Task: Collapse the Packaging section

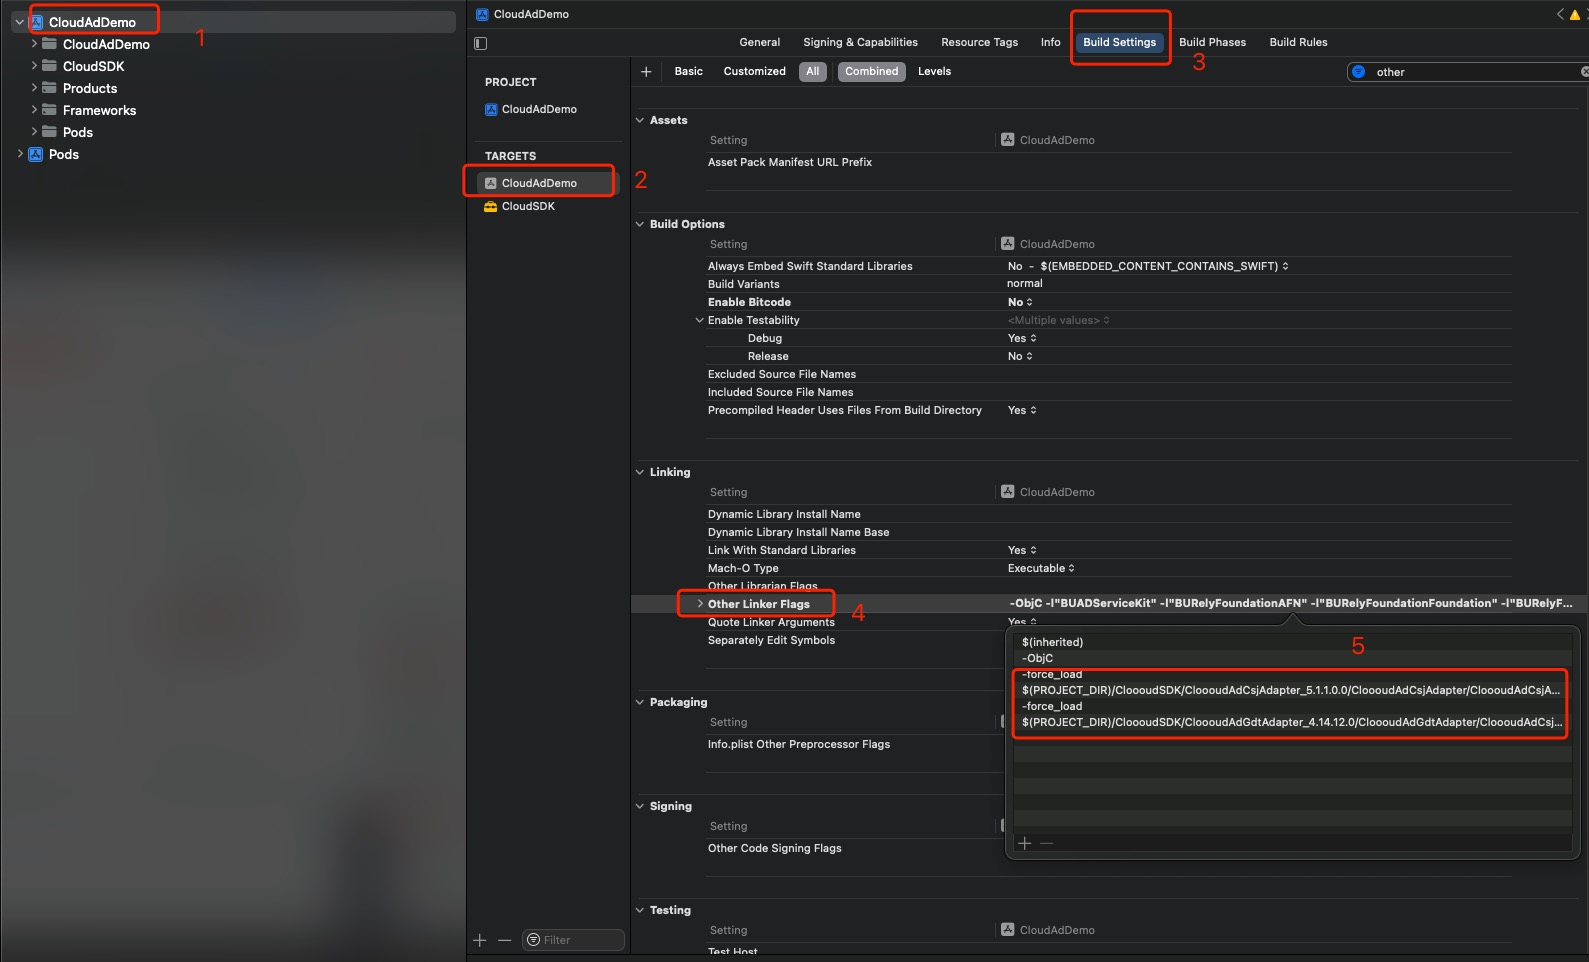Action: [640, 702]
